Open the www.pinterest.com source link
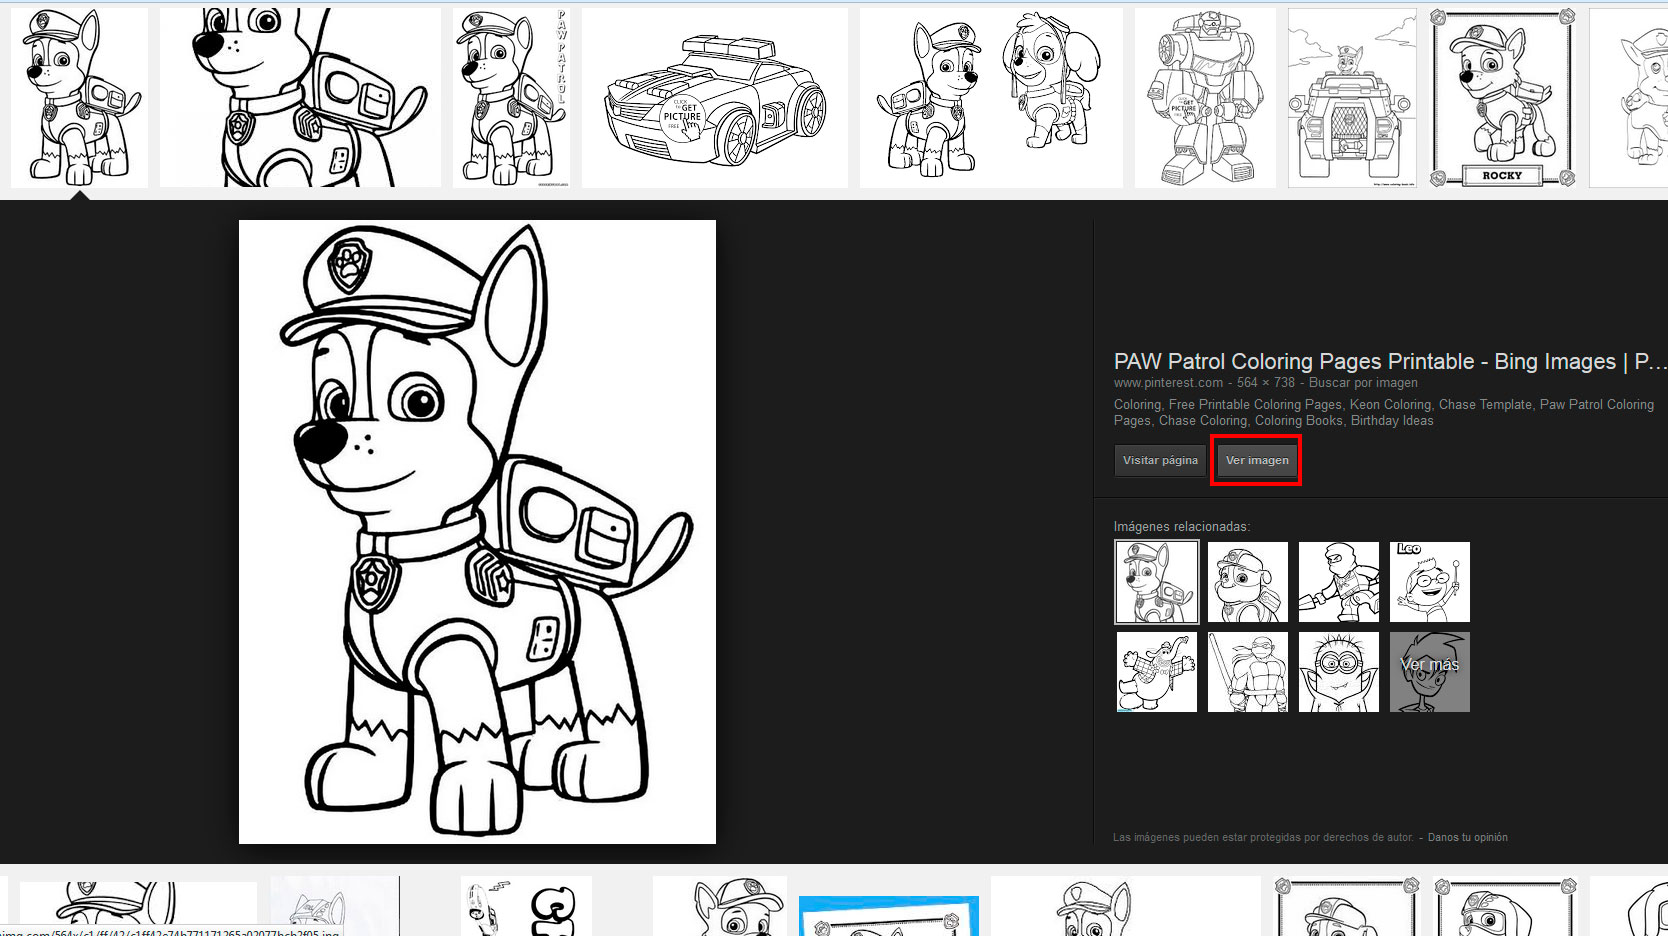 [1168, 383]
